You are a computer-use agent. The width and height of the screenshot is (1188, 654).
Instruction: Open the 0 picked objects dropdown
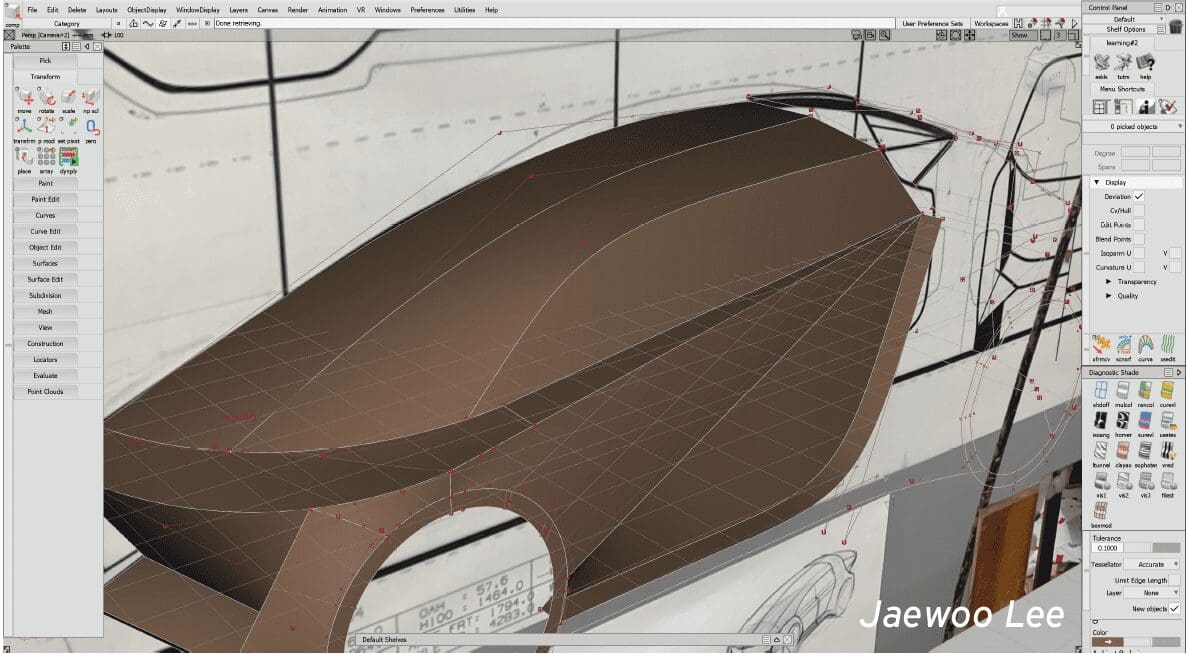[1133, 127]
